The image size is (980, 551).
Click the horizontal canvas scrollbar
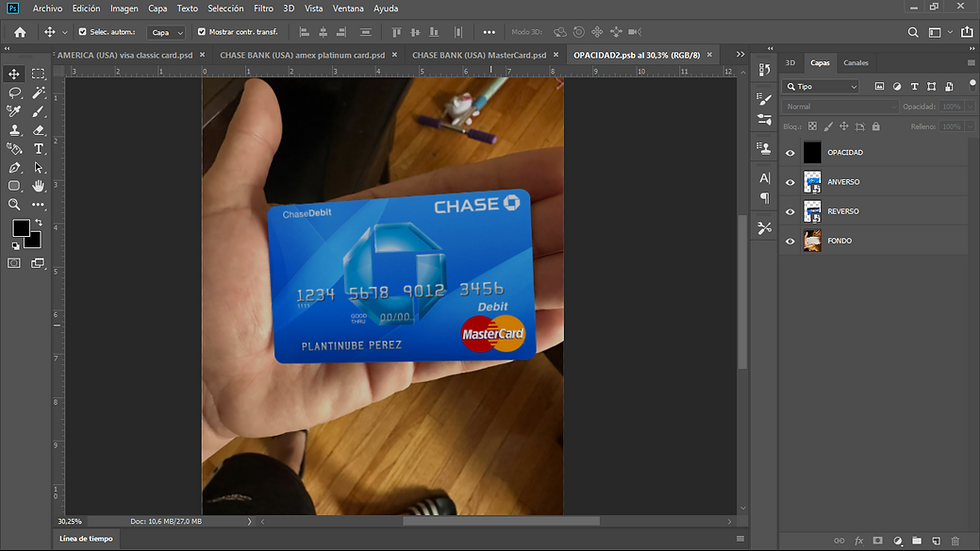(501, 521)
